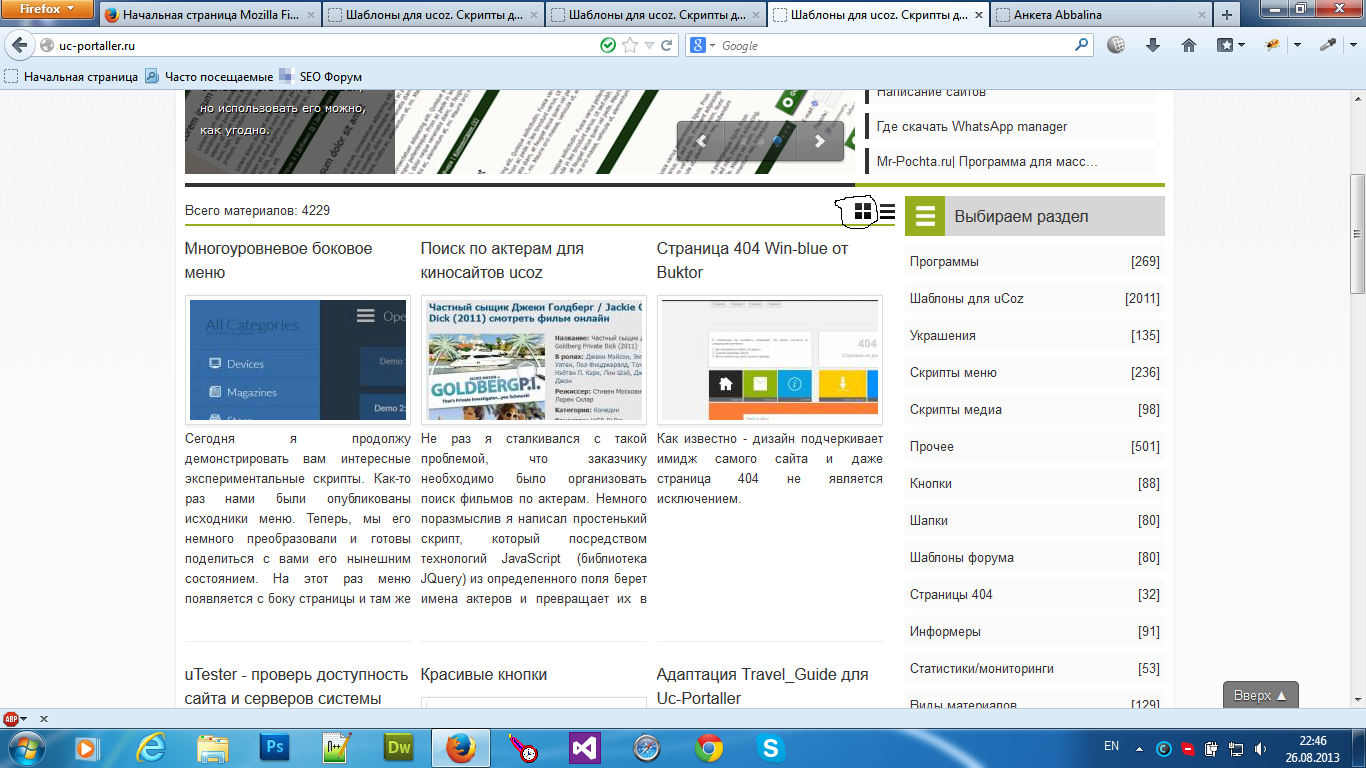Reload the page via refresh icon
This screenshot has width=1366, height=768.
pos(668,45)
